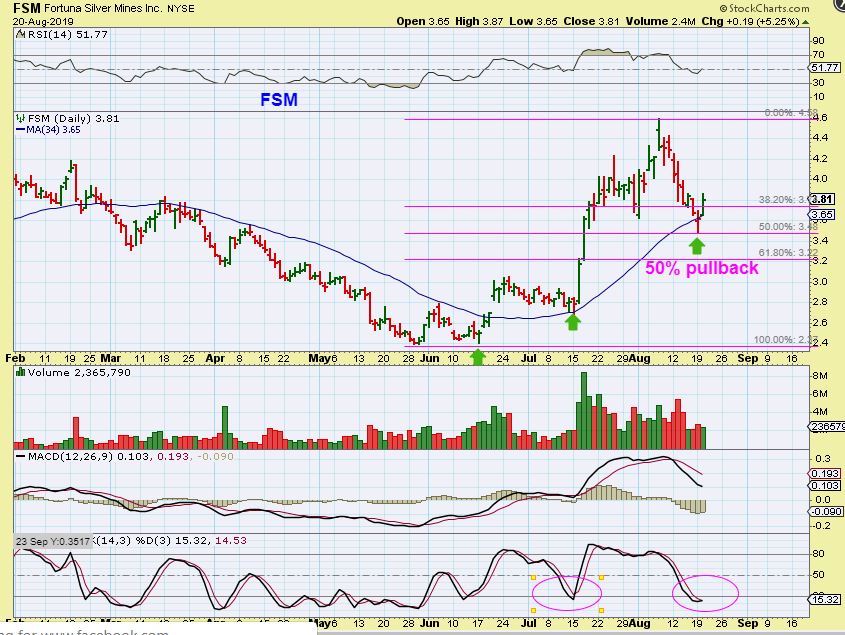Click the 61.80%: 3.22 Fibonacci label
This screenshot has height=635, width=845.
click(x=788, y=252)
